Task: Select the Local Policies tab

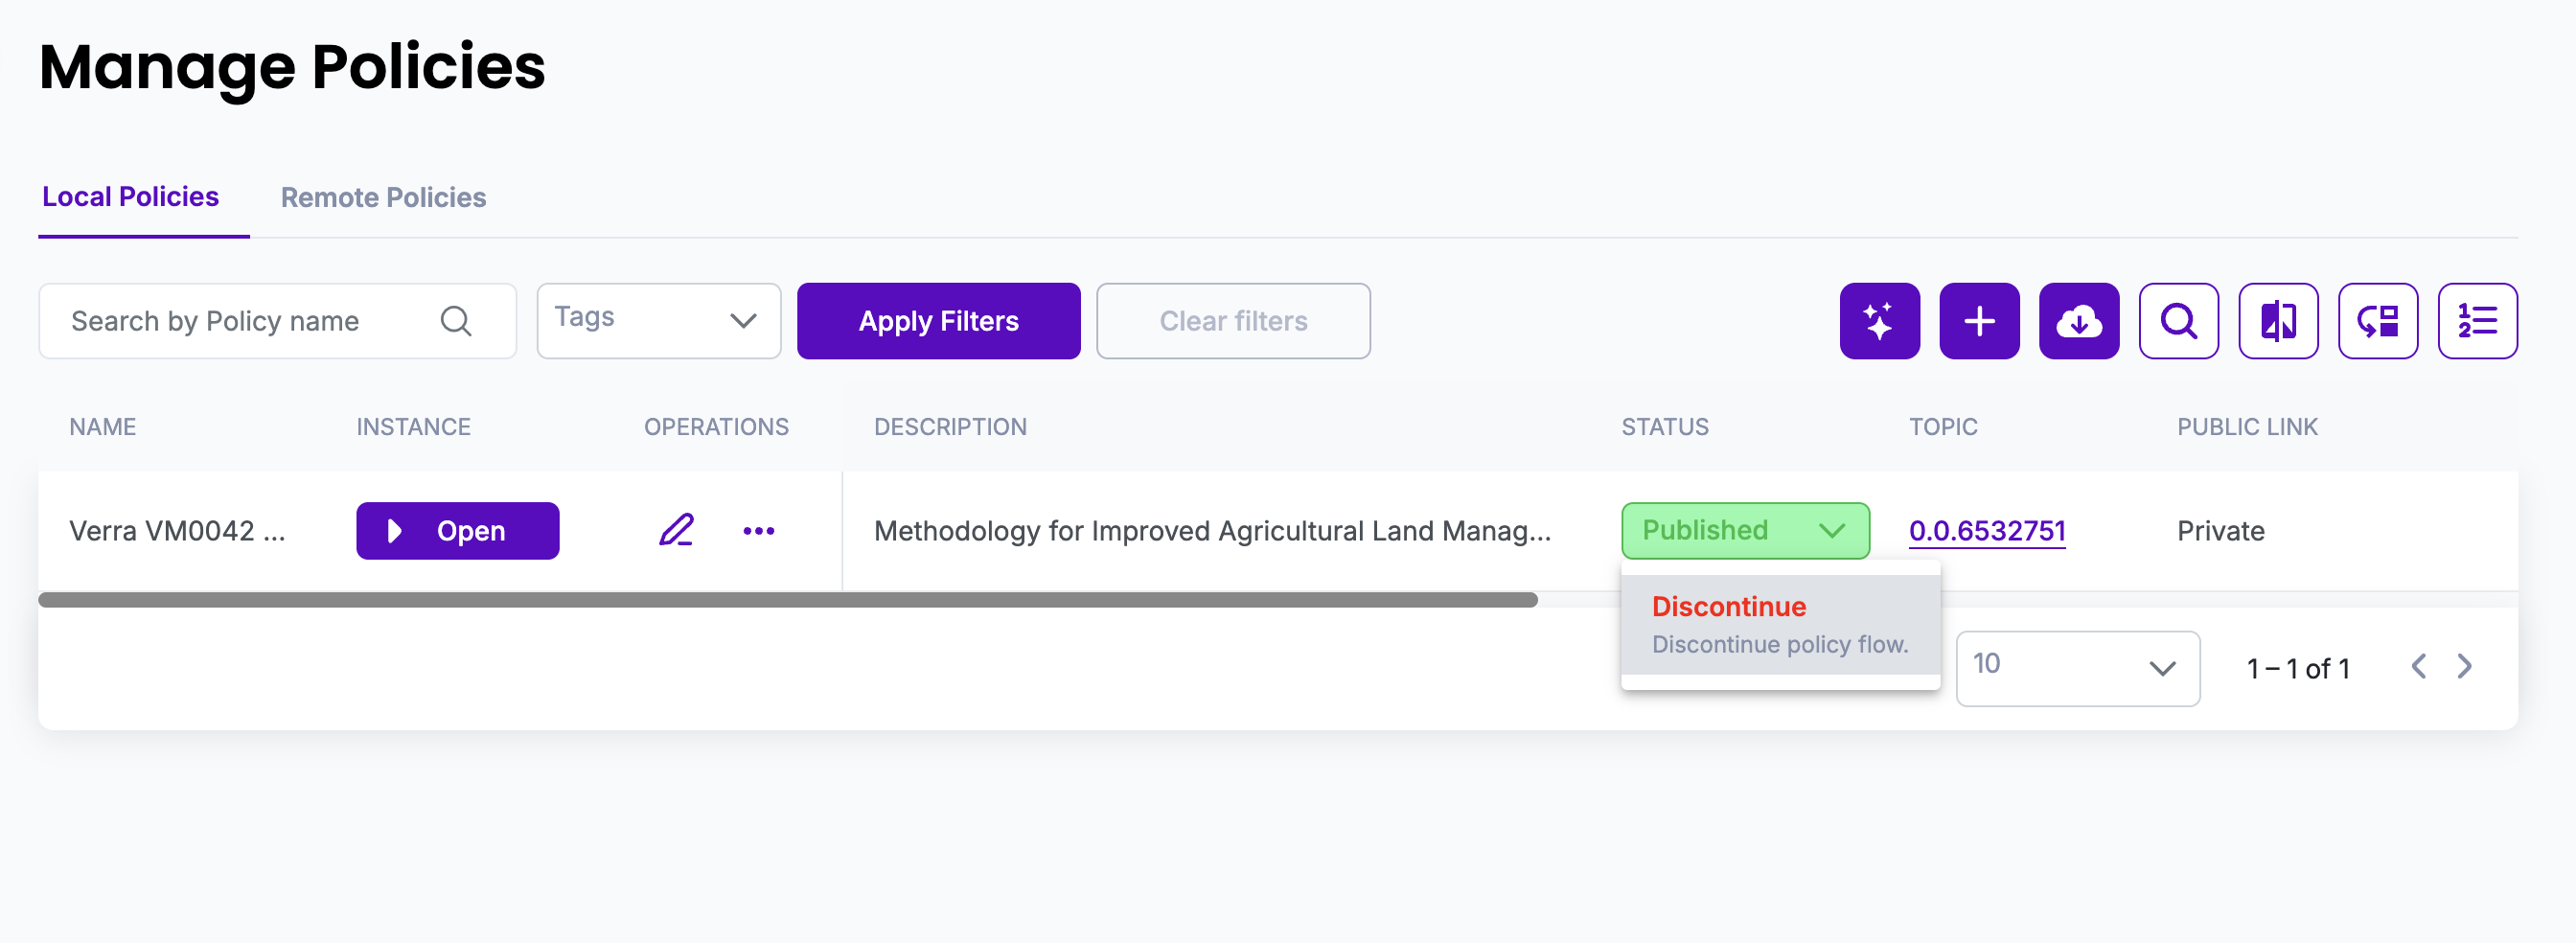Action: point(131,197)
